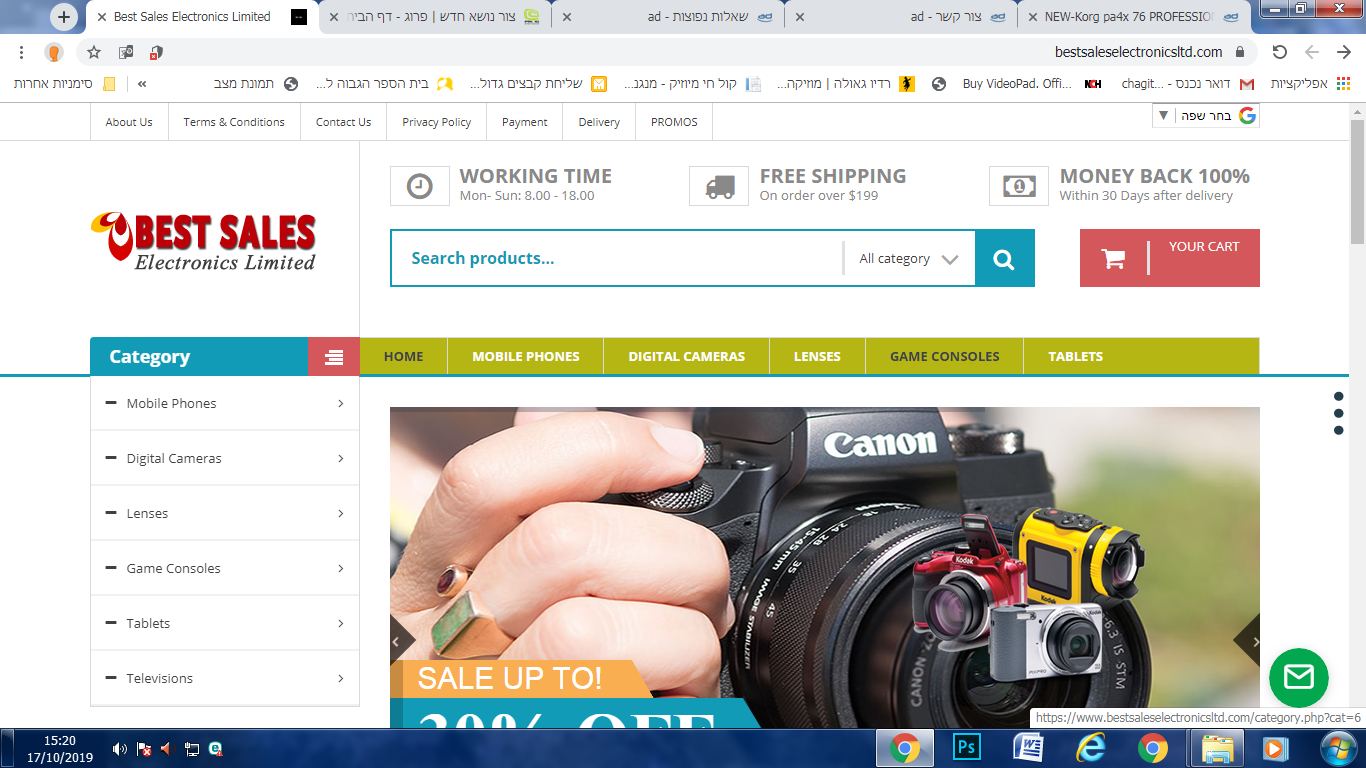Show hidden bookmarks with » overflow arrow
The height and width of the screenshot is (768, 1366).
(142, 84)
